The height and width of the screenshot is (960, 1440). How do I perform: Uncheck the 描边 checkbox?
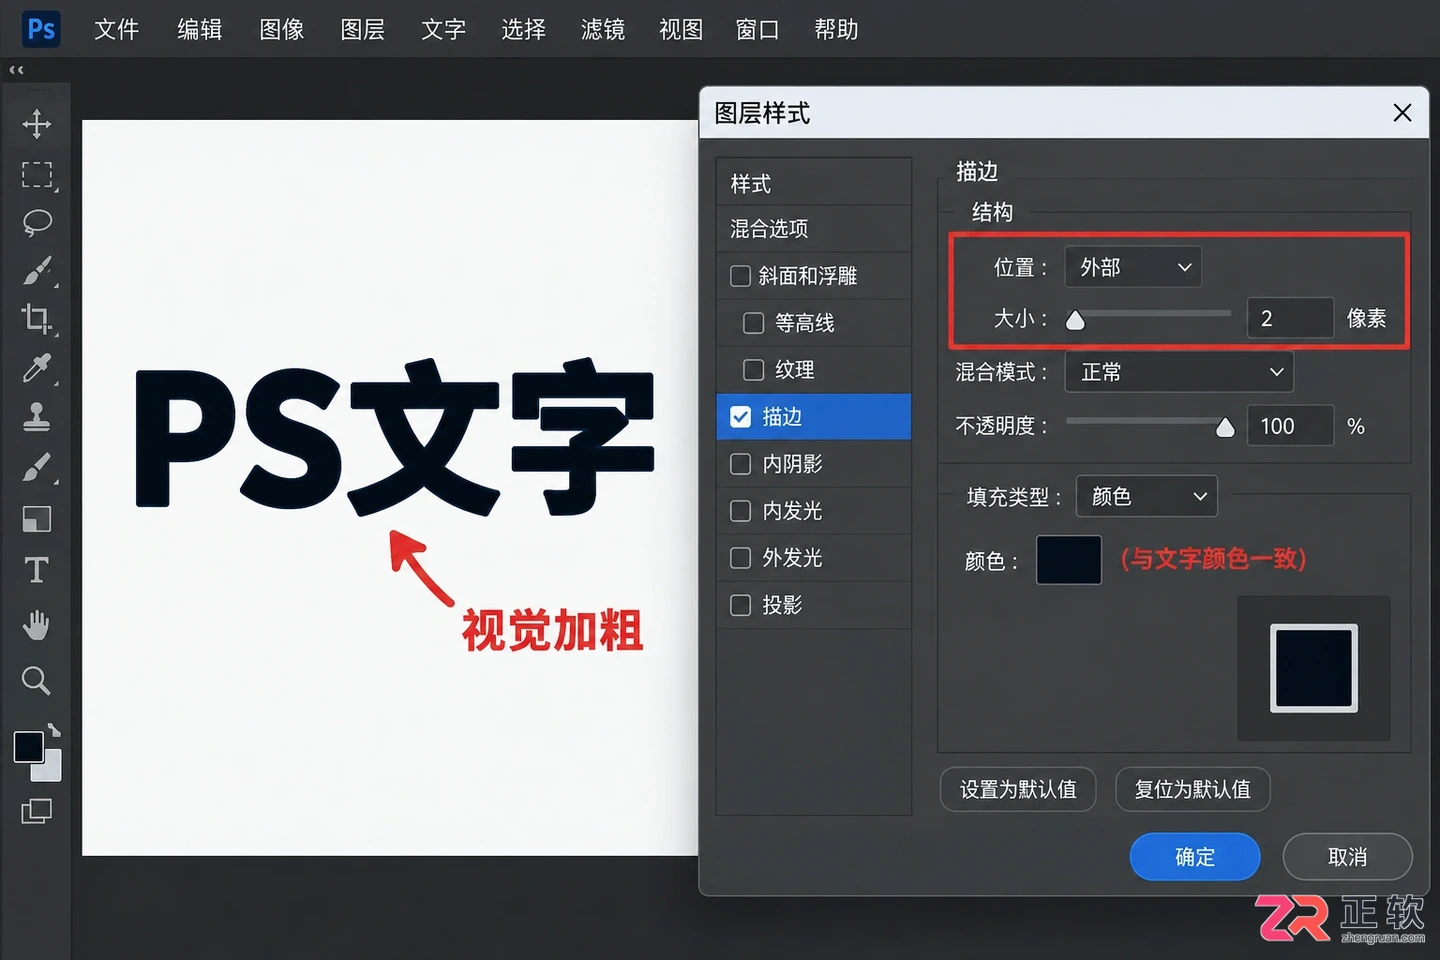coord(741,417)
